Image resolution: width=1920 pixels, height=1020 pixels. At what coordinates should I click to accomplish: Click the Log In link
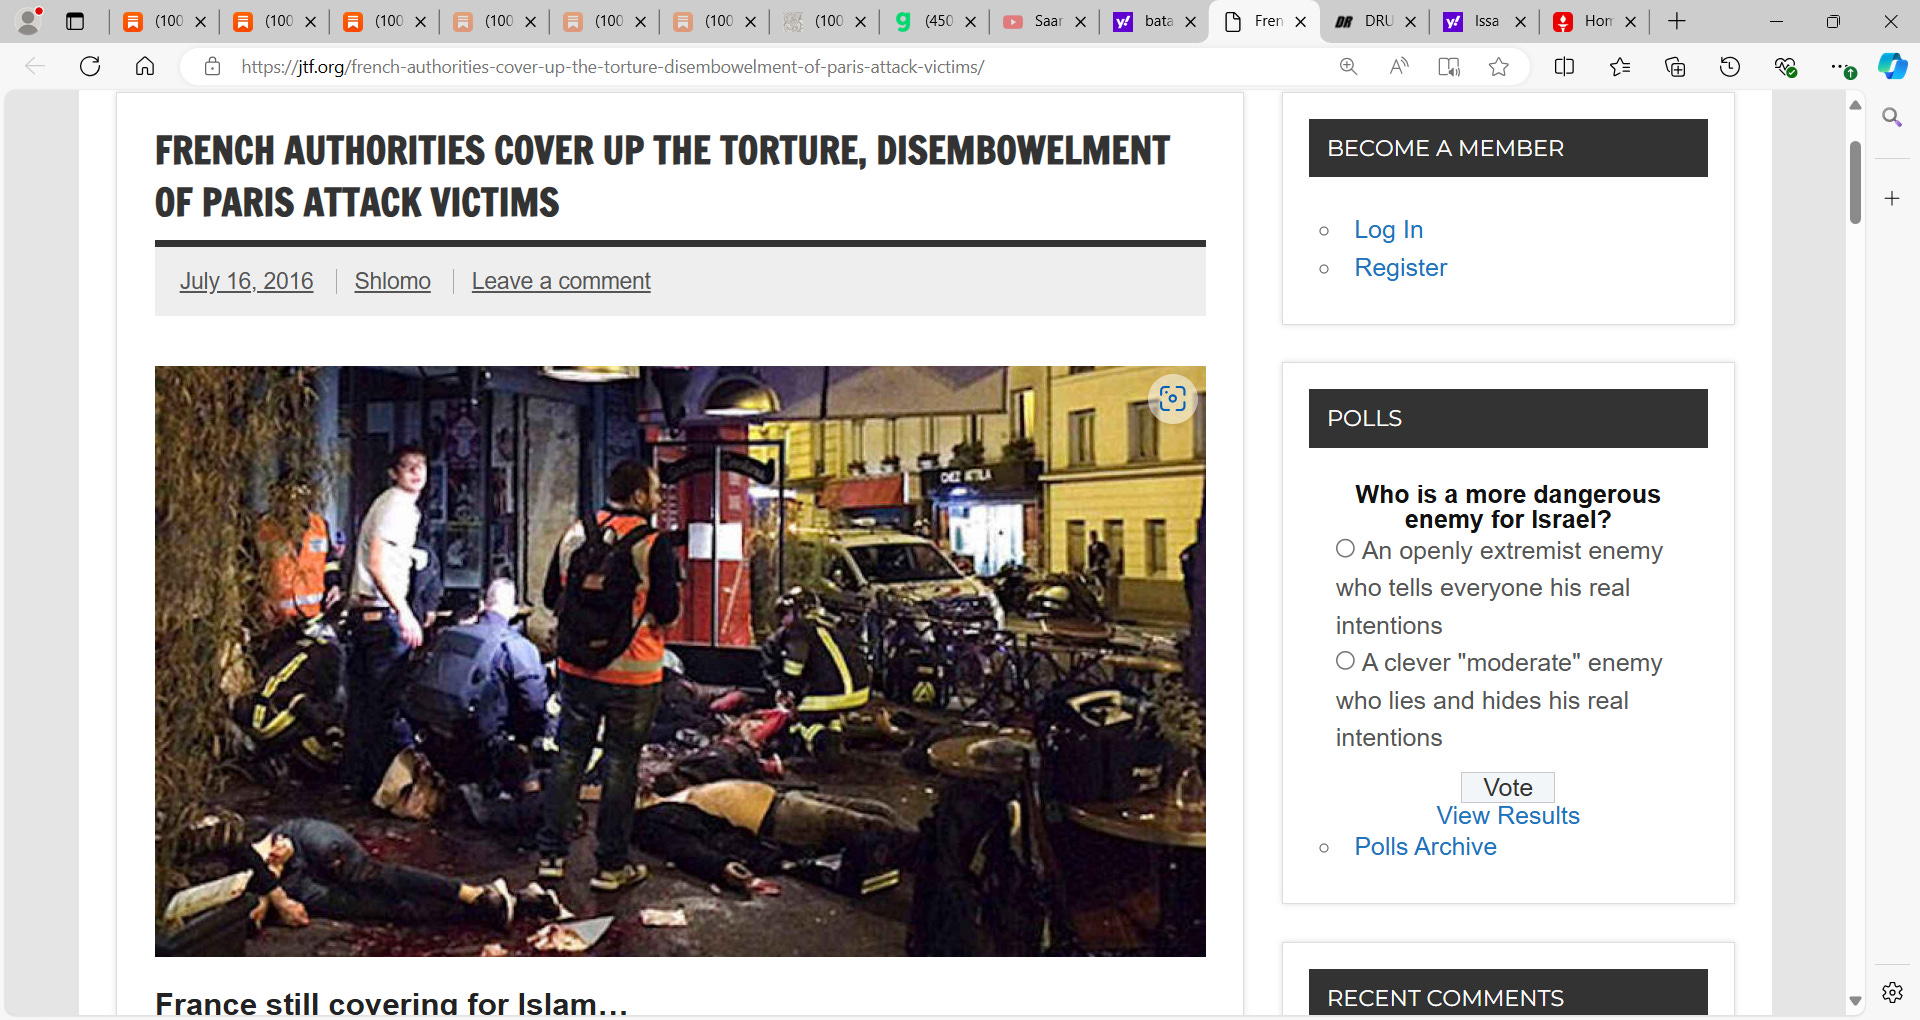coord(1388,229)
